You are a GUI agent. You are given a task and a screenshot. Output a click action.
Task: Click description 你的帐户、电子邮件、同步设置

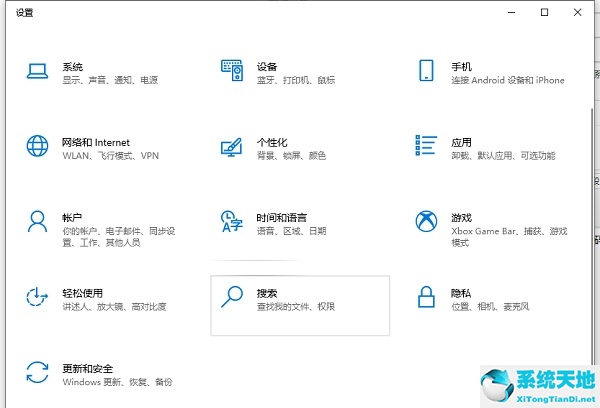[119, 237]
